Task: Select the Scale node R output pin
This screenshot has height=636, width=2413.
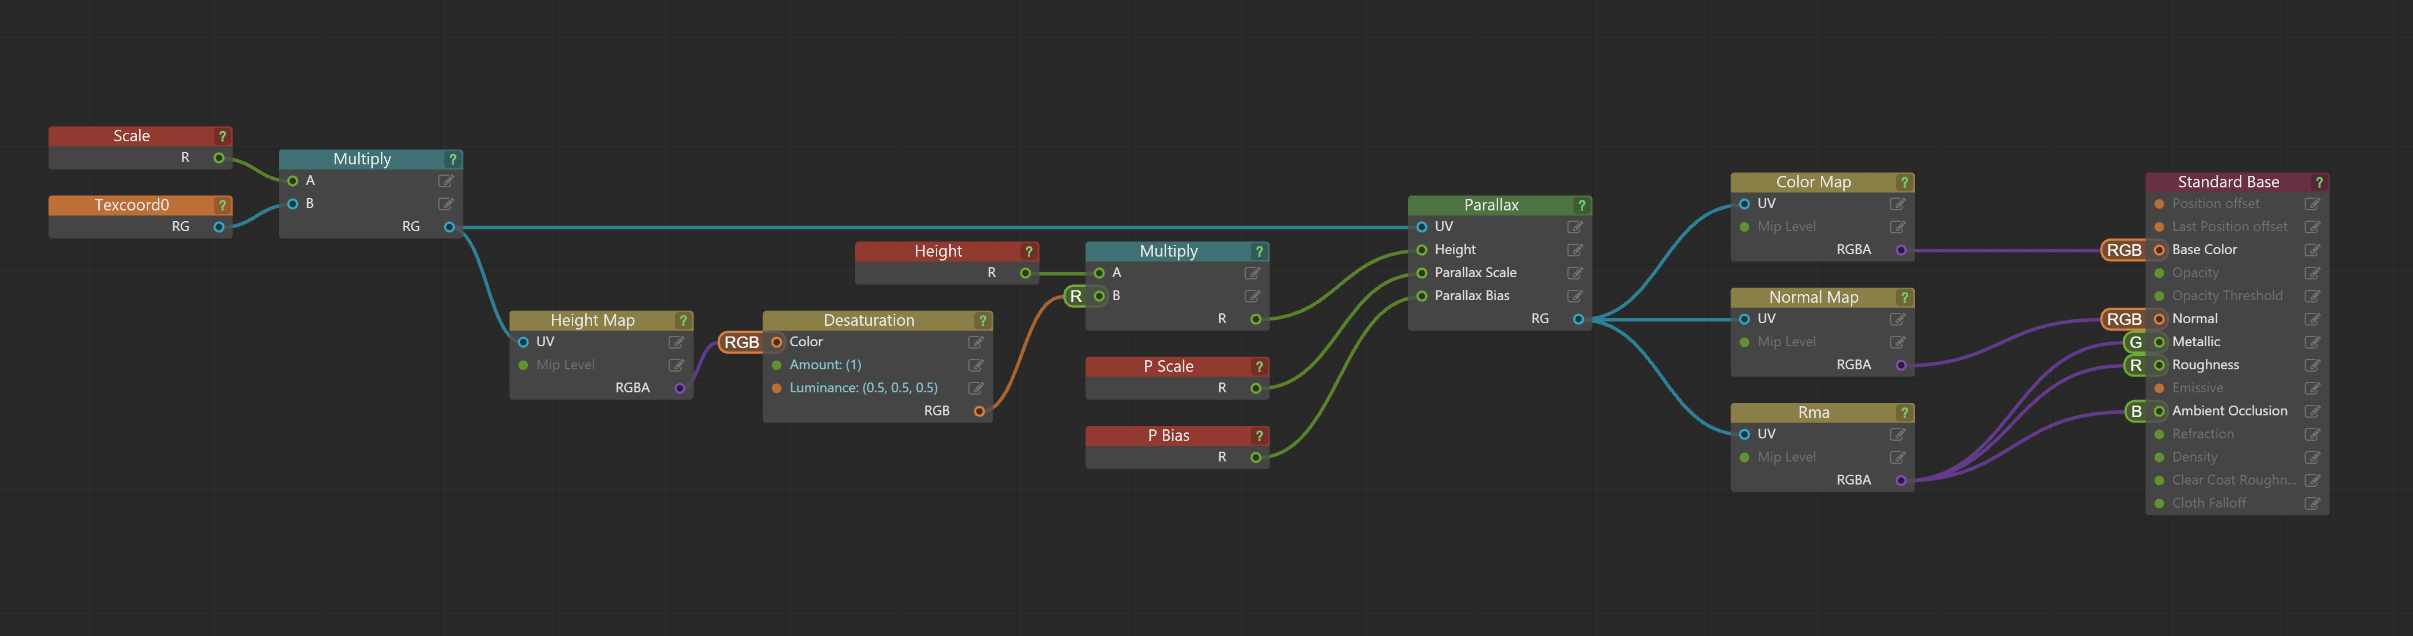Action: click(x=219, y=158)
